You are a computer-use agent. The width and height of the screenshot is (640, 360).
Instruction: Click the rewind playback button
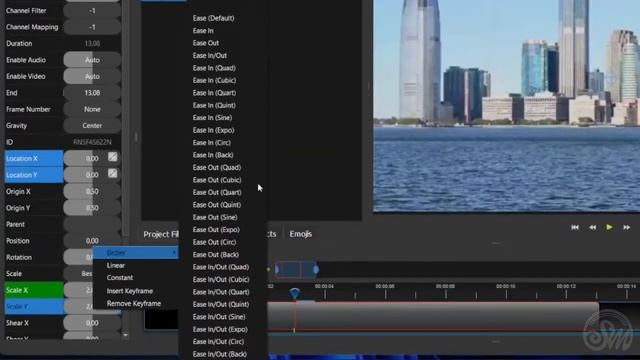click(592, 227)
